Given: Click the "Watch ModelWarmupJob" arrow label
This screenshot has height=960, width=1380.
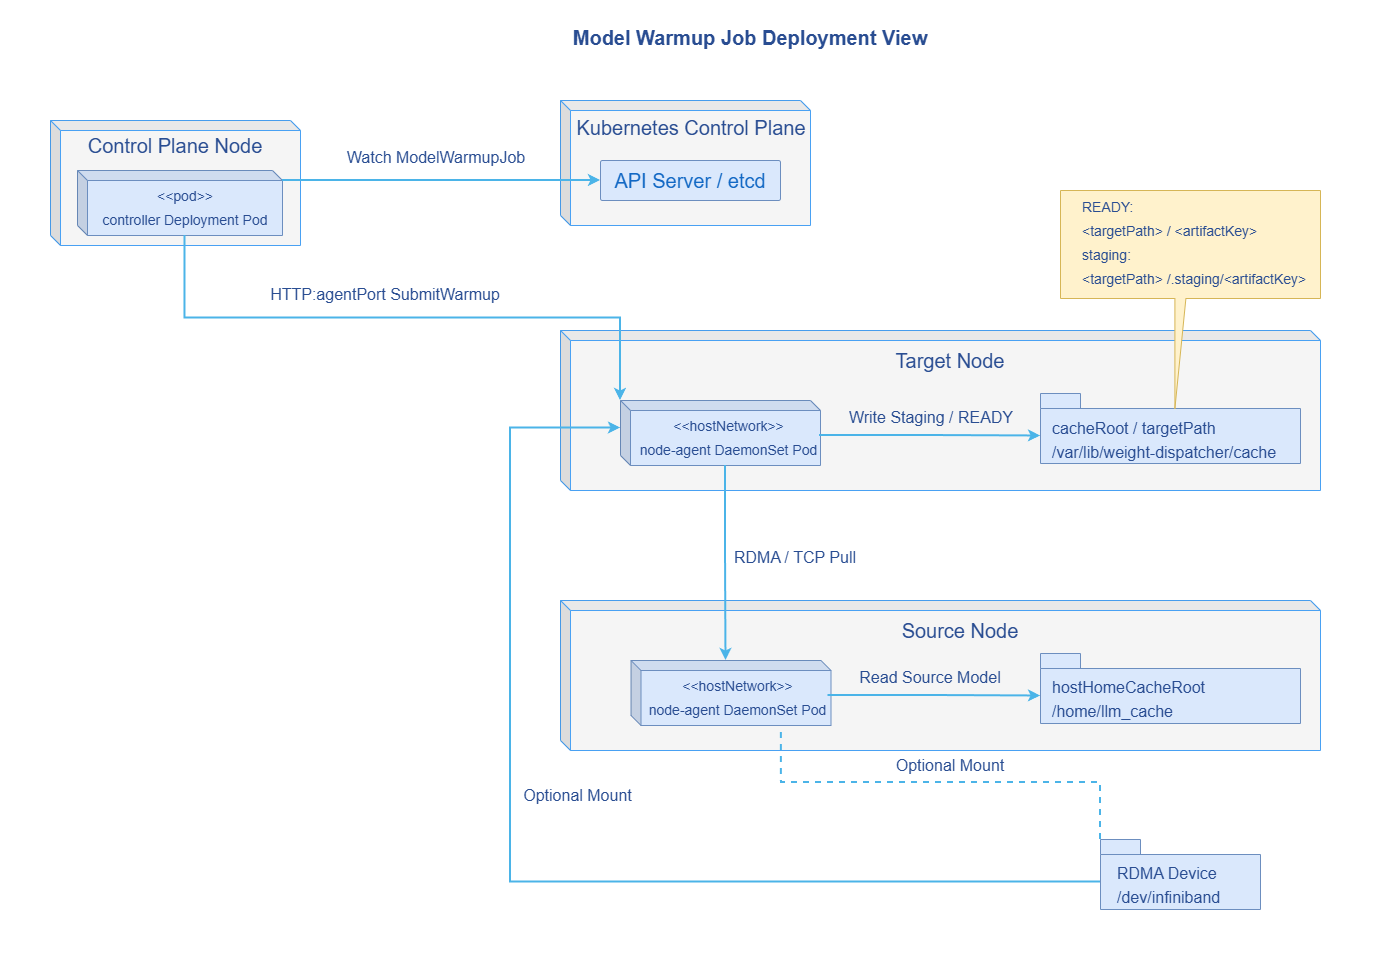Looking at the screenshot, I should coord(436,157).
